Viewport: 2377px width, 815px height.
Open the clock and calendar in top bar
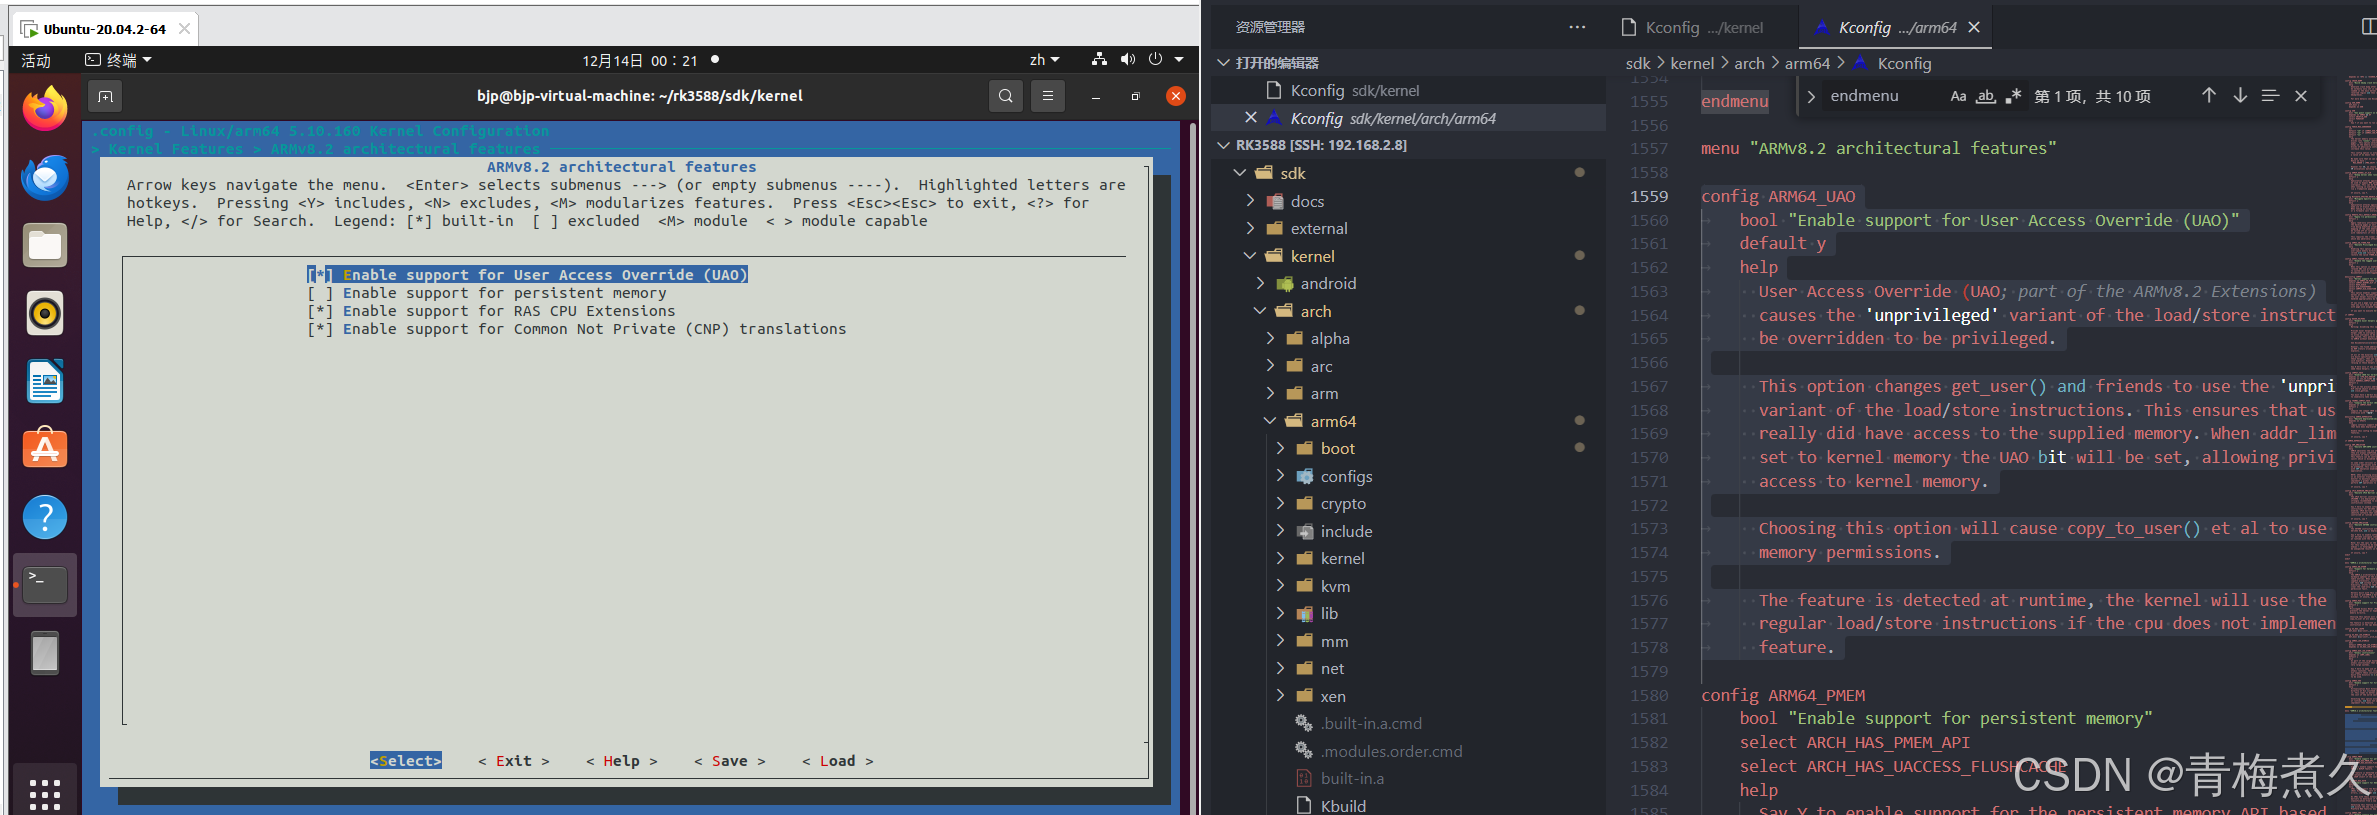click(640, 60)
